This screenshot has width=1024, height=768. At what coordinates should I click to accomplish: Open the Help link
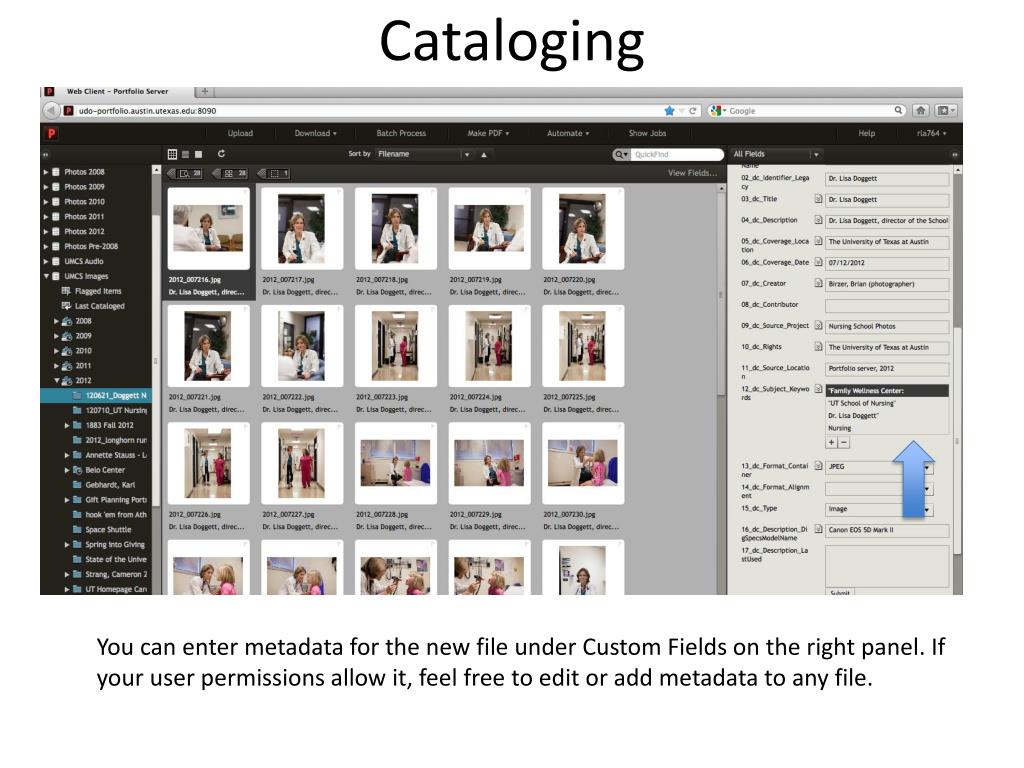click(867, 133)
